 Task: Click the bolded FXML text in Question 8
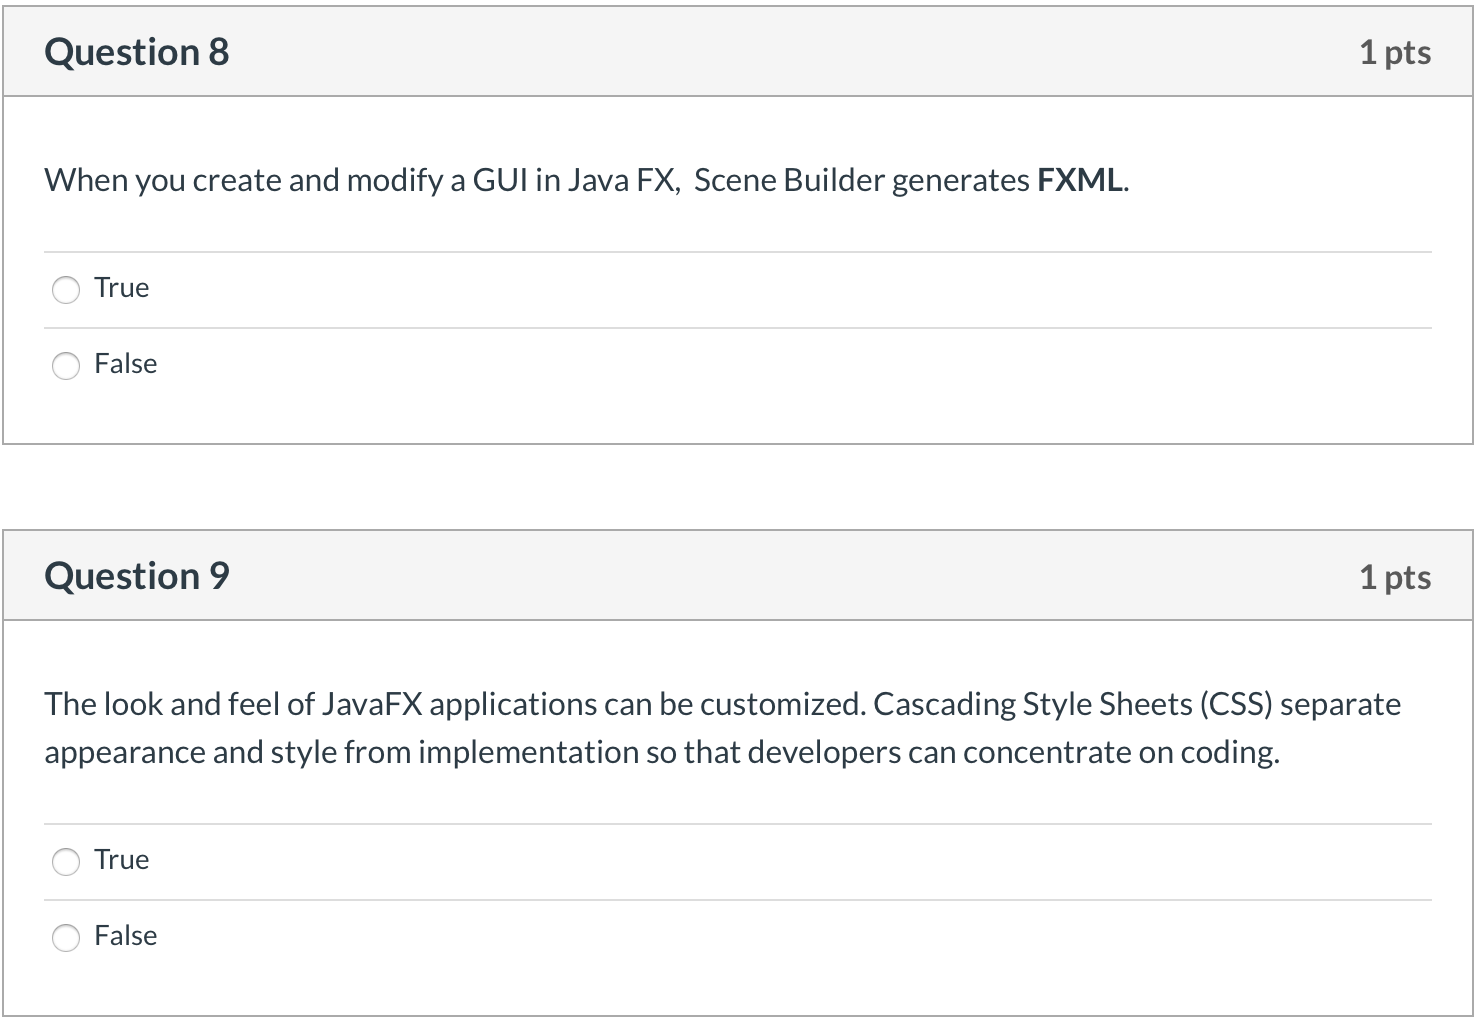point(1079,180)
